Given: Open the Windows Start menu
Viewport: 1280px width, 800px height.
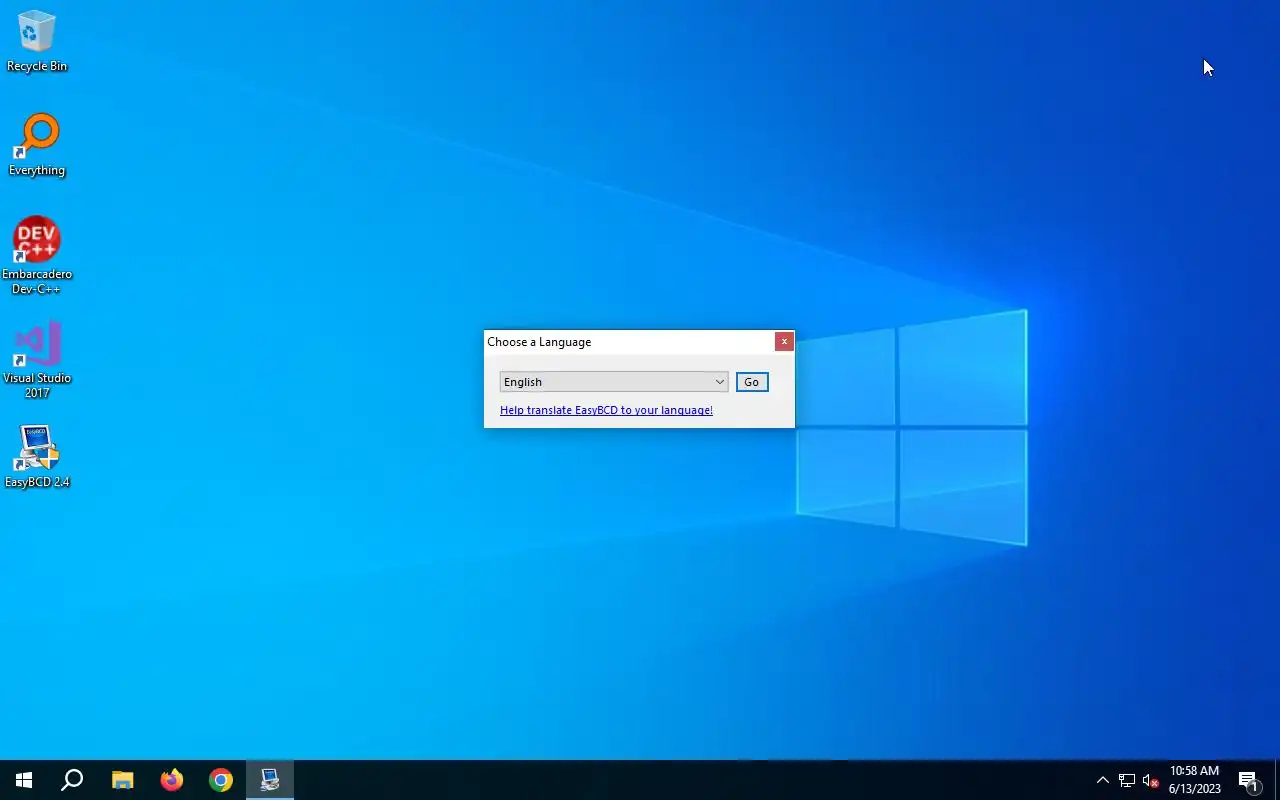Looking at the screenshot, I should pyautogui.click(x=24, y=780).
